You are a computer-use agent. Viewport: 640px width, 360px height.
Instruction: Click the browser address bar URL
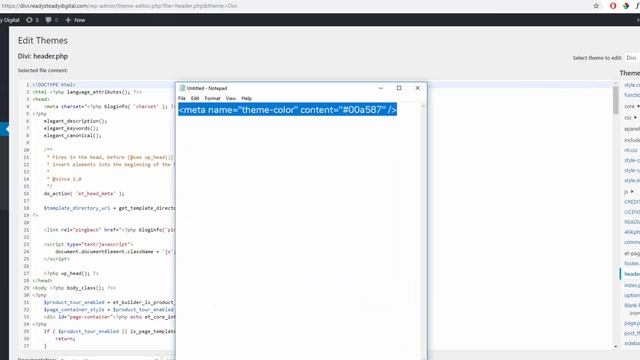[x=119, y=6]
